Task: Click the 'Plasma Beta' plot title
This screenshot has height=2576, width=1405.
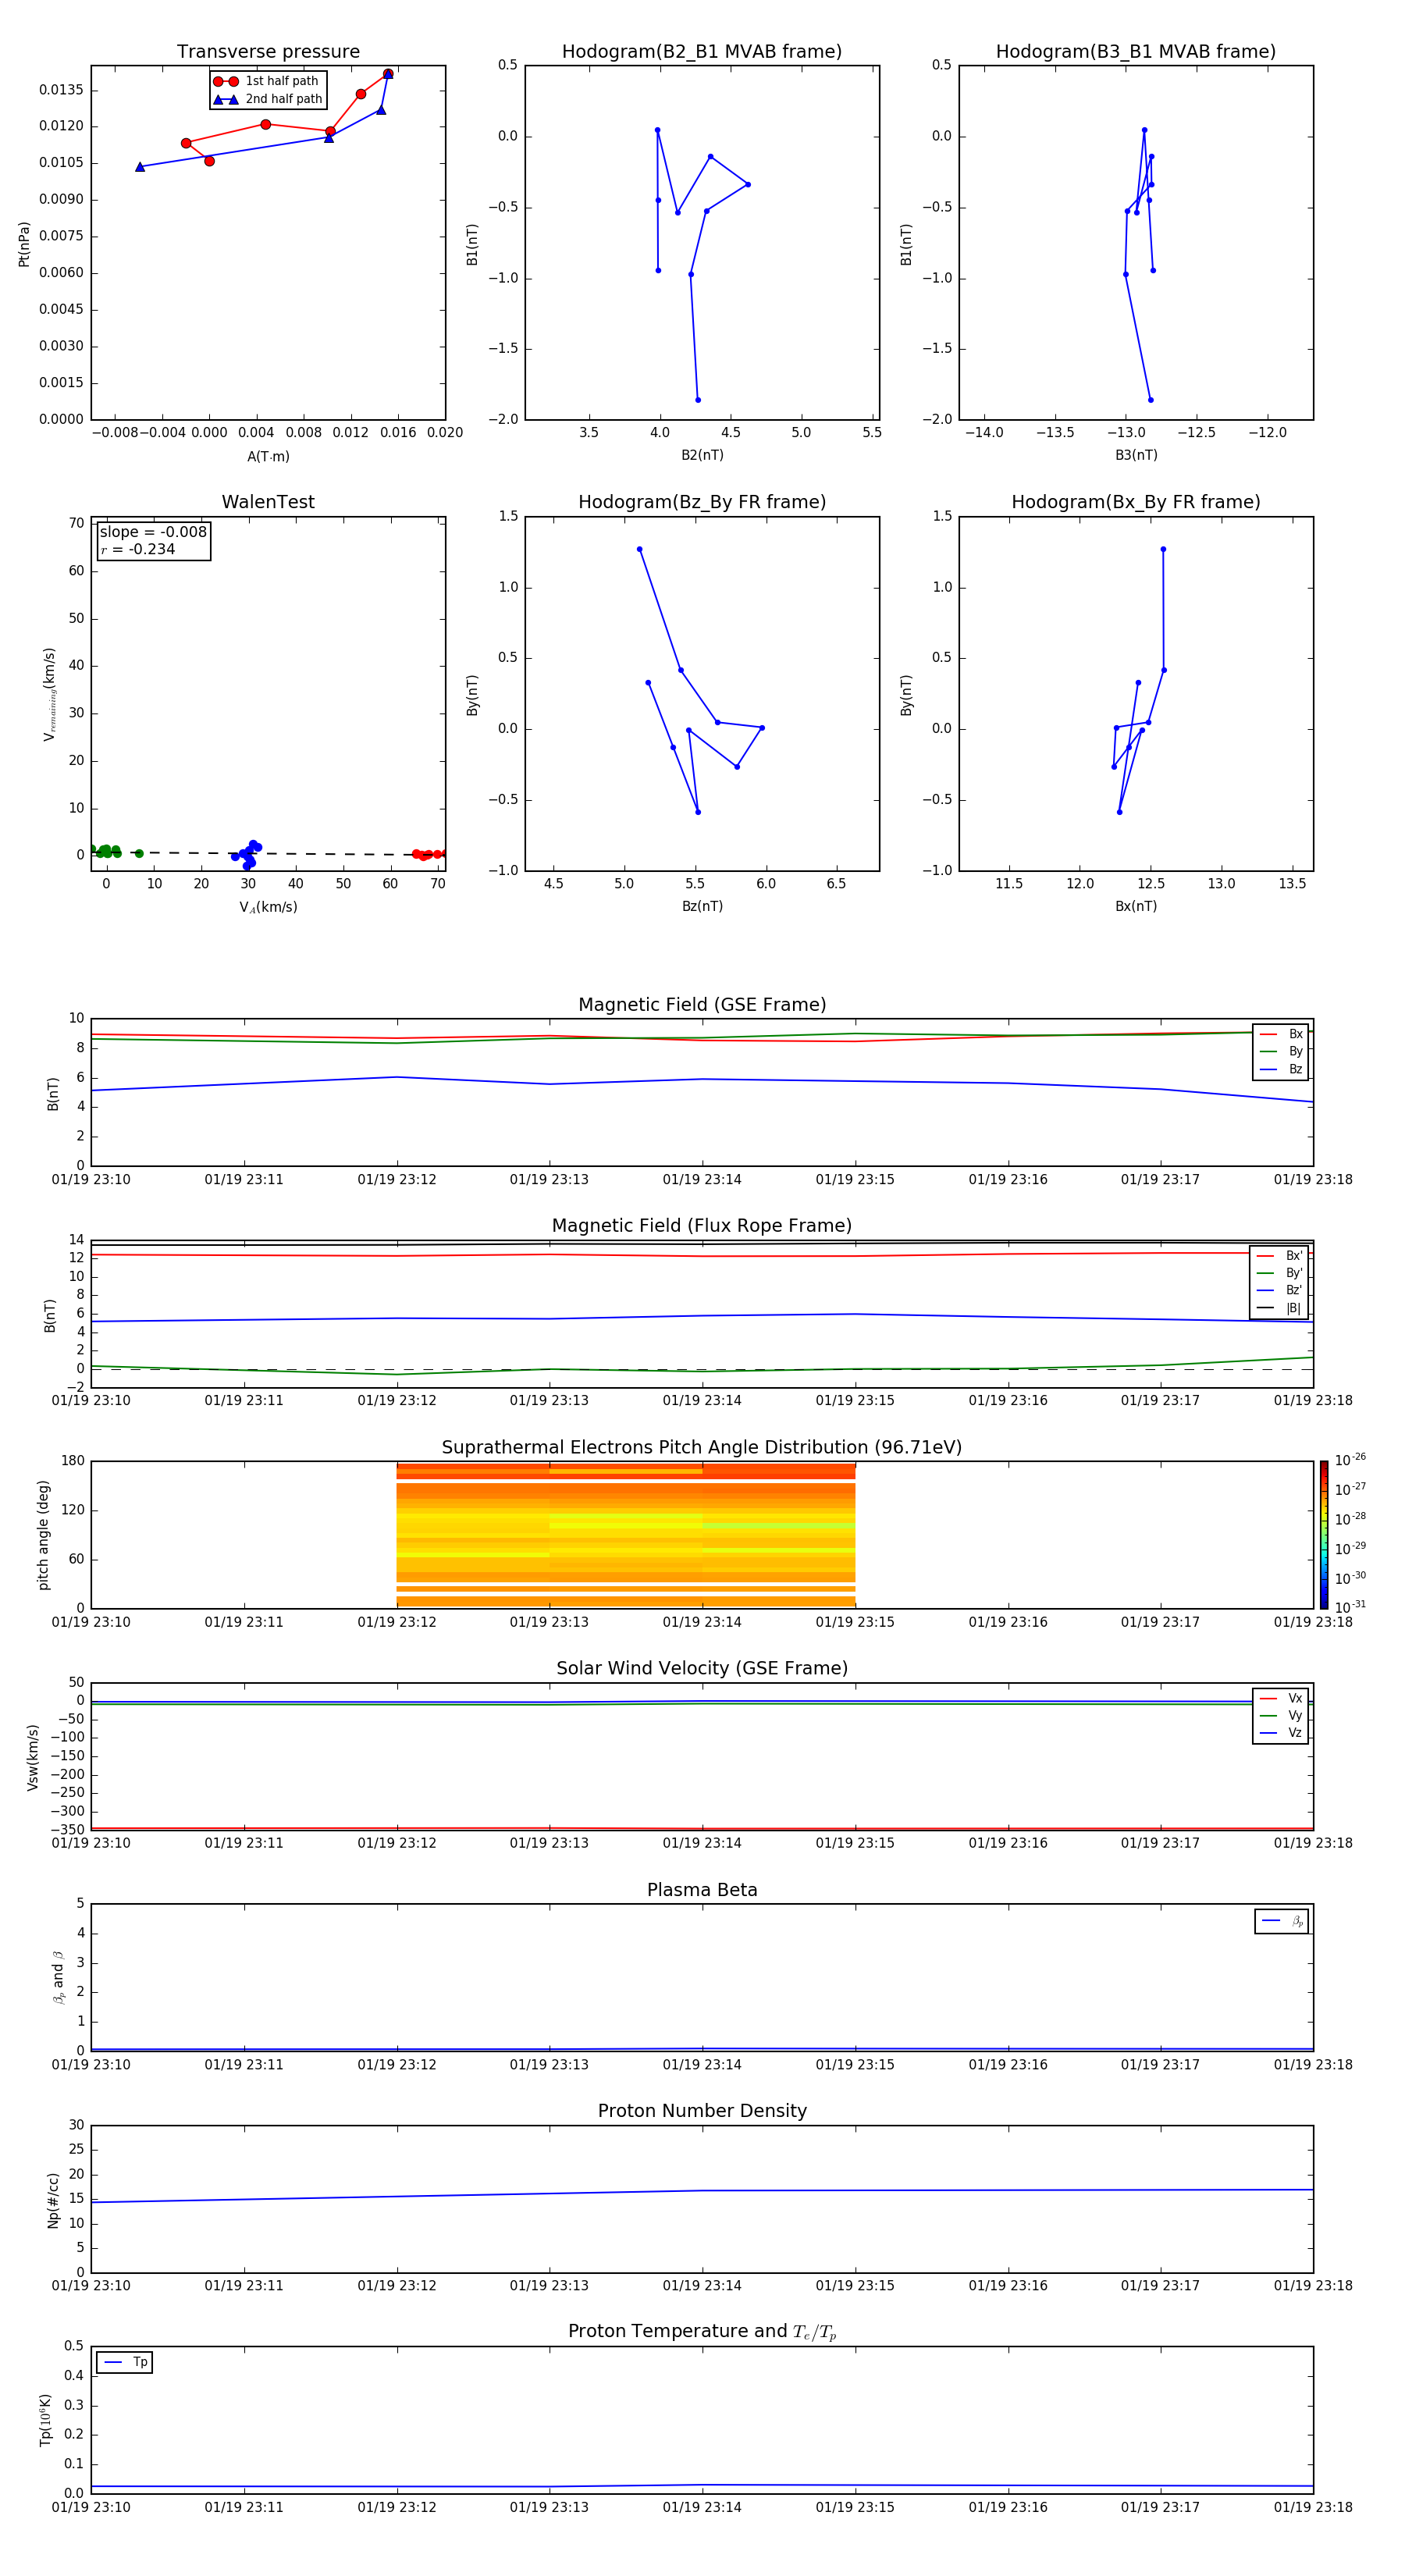Action: pyautogui.click(x=702, y=1890)
